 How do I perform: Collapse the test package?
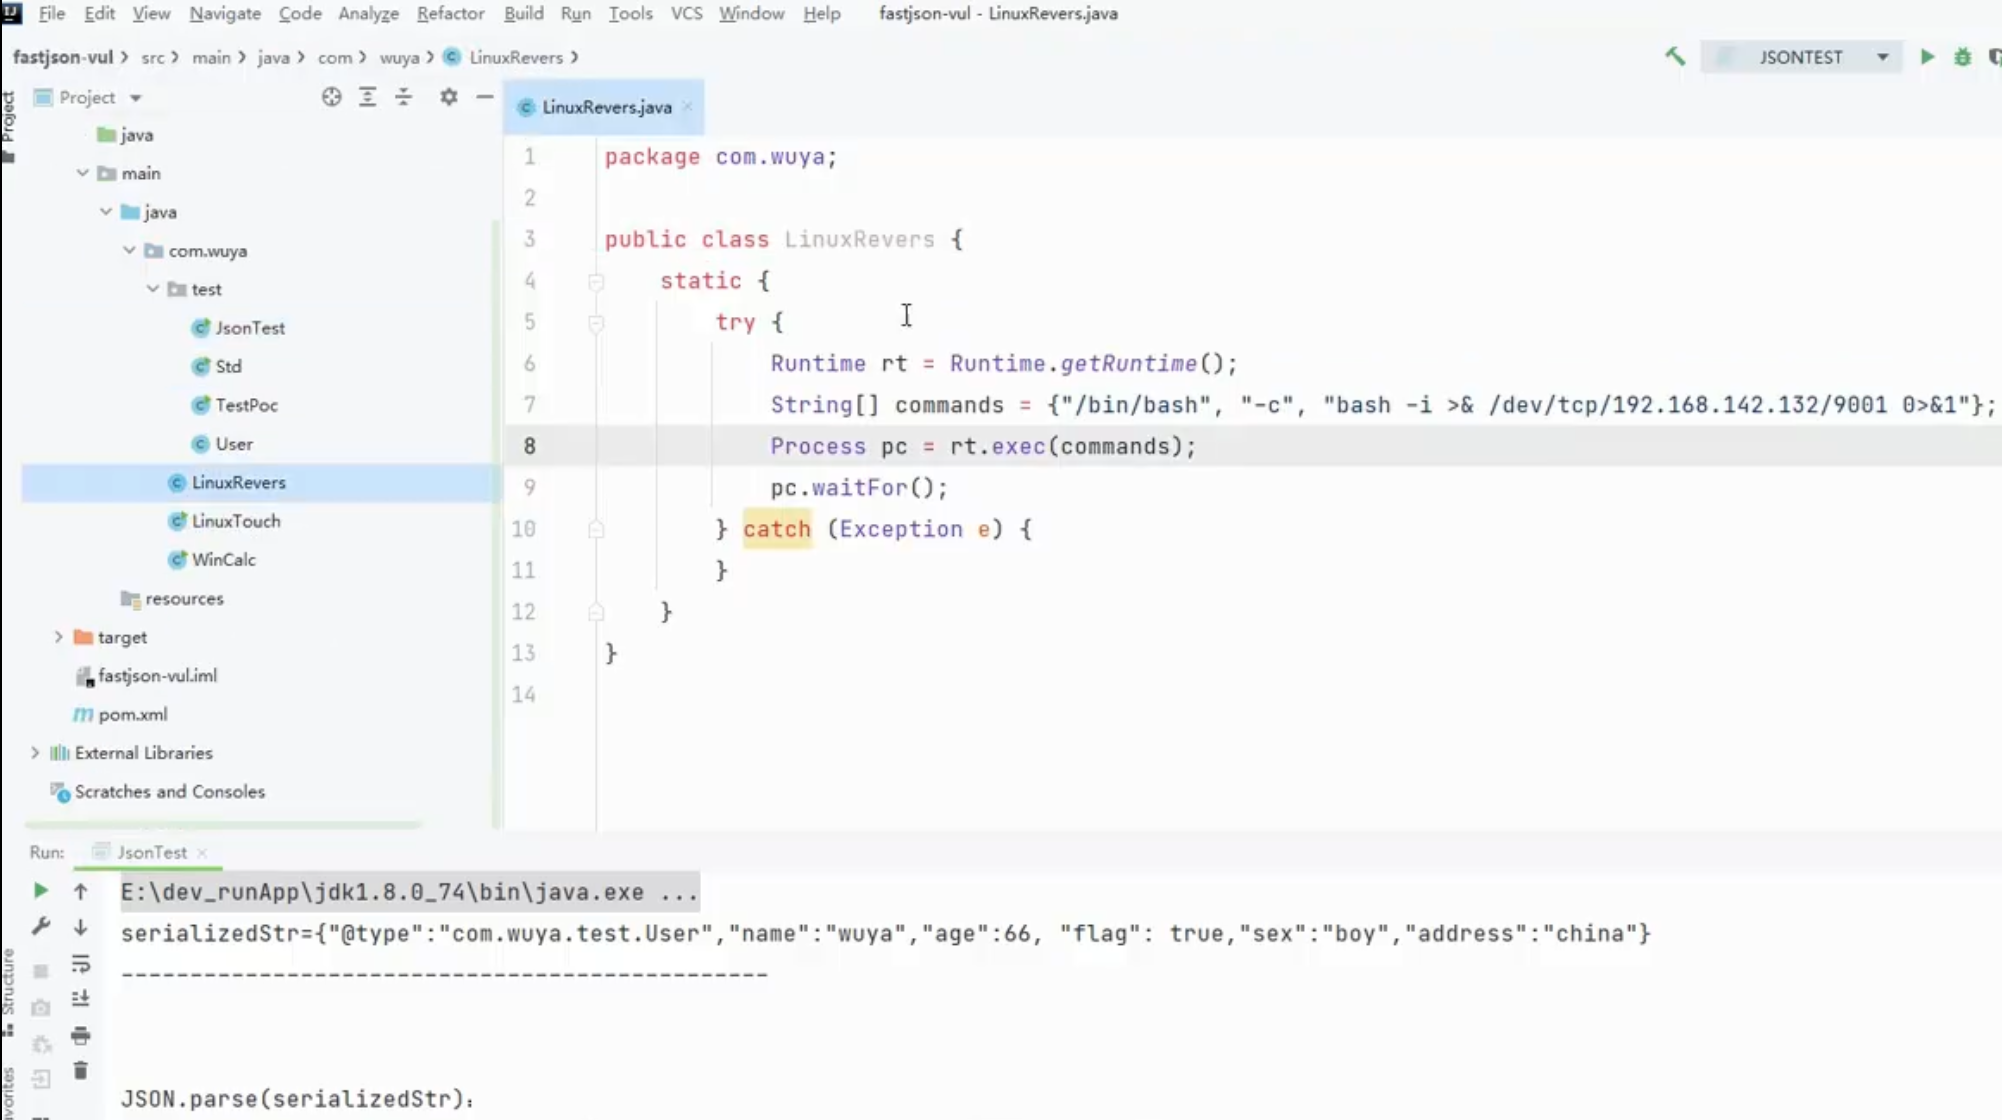153,289
